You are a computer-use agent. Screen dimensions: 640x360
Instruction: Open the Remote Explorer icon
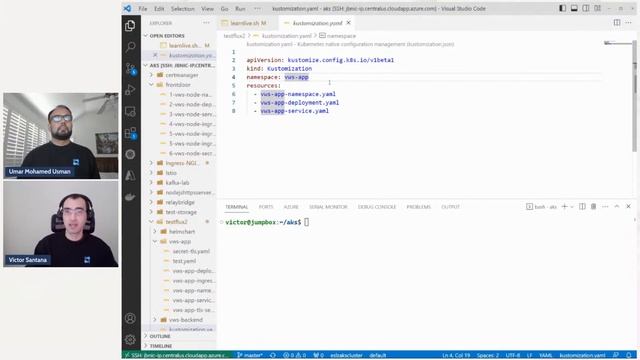click(x=130, y=111)
